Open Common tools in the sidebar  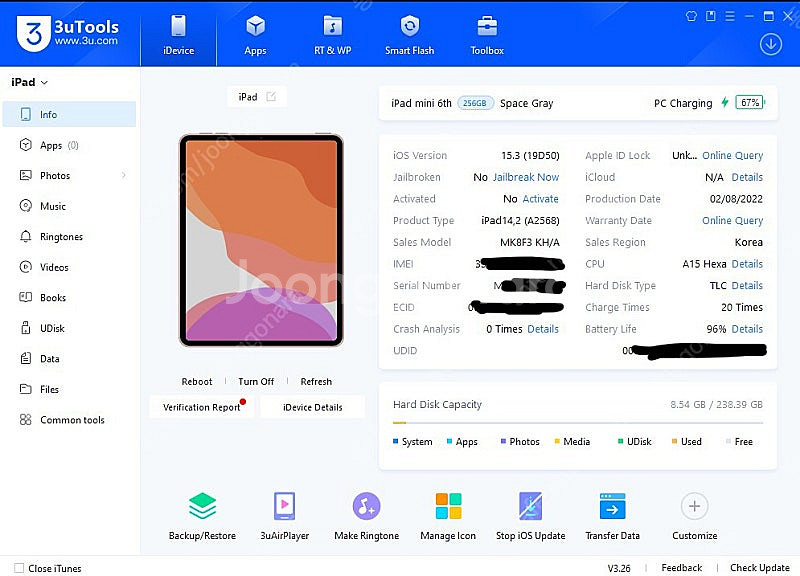pyautogui.click(x=69, y=420)
